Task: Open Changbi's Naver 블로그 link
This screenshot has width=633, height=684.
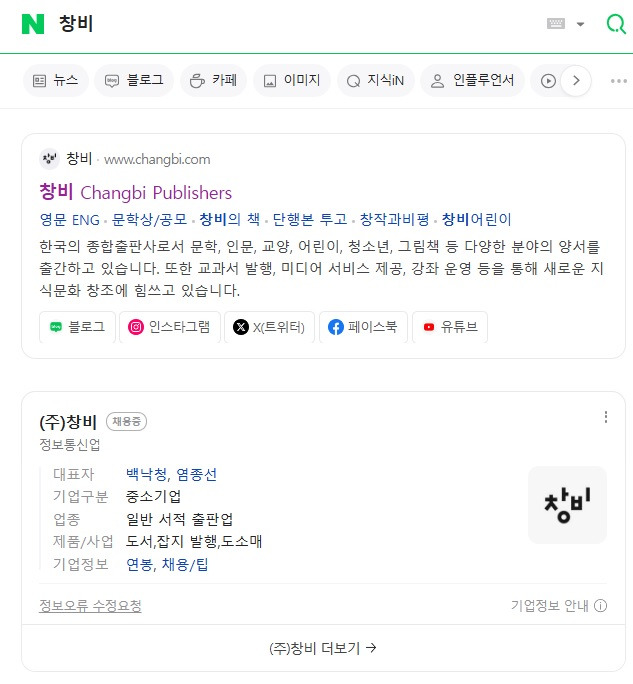Action: pyautogui.click(x=78, y=327)
